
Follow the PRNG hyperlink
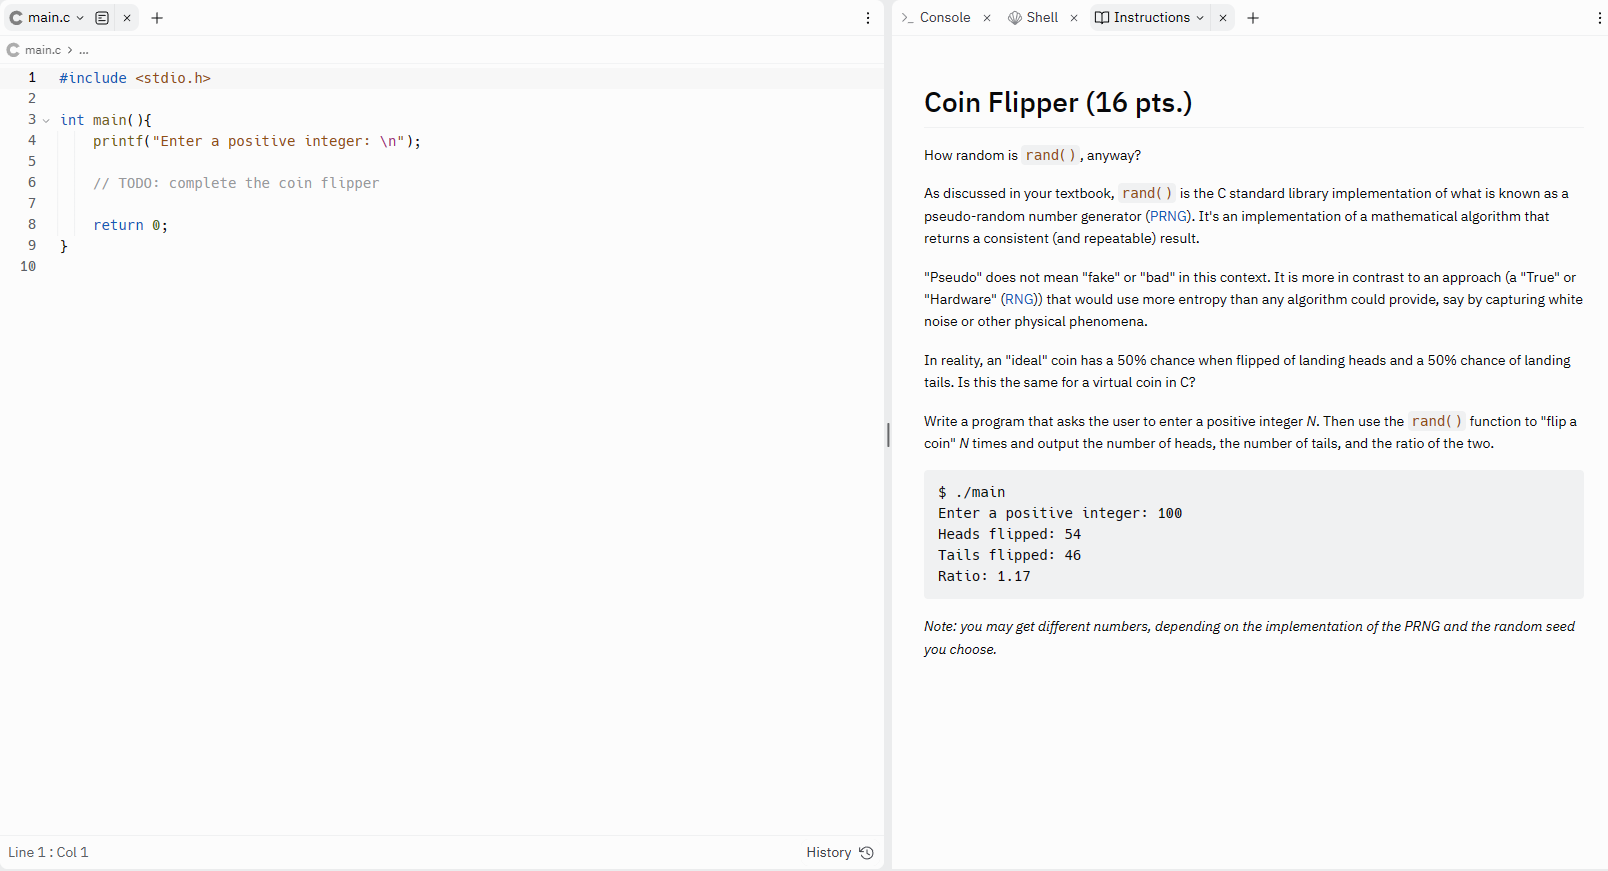(1169, 216)
